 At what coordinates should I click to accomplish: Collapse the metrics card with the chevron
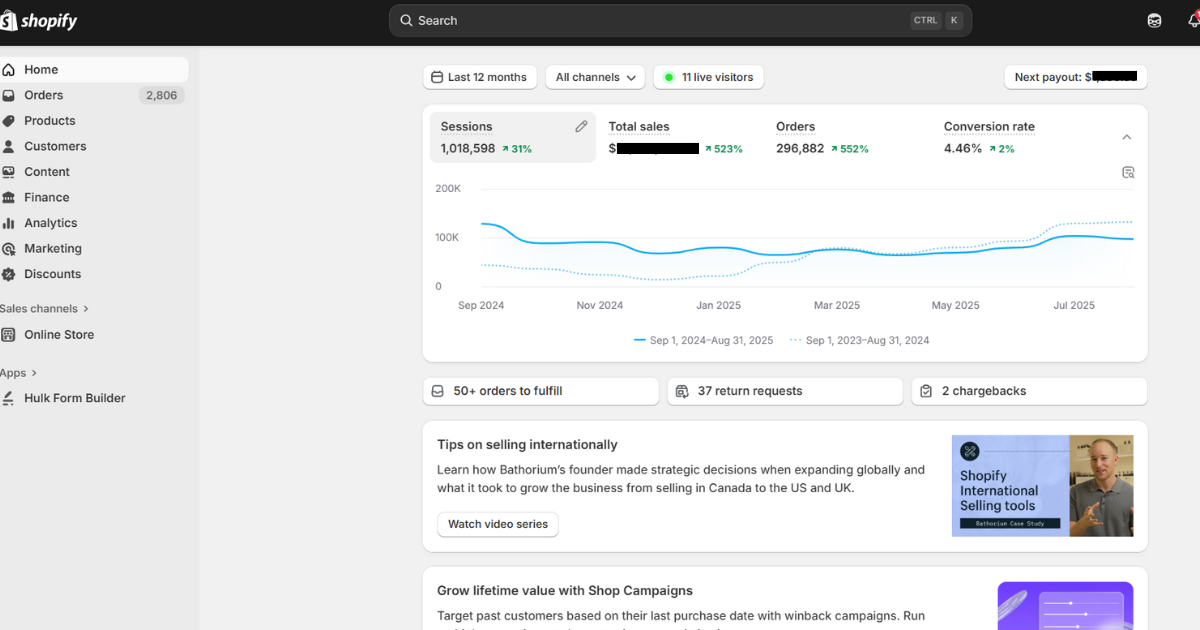click(x=1127, y=137)
